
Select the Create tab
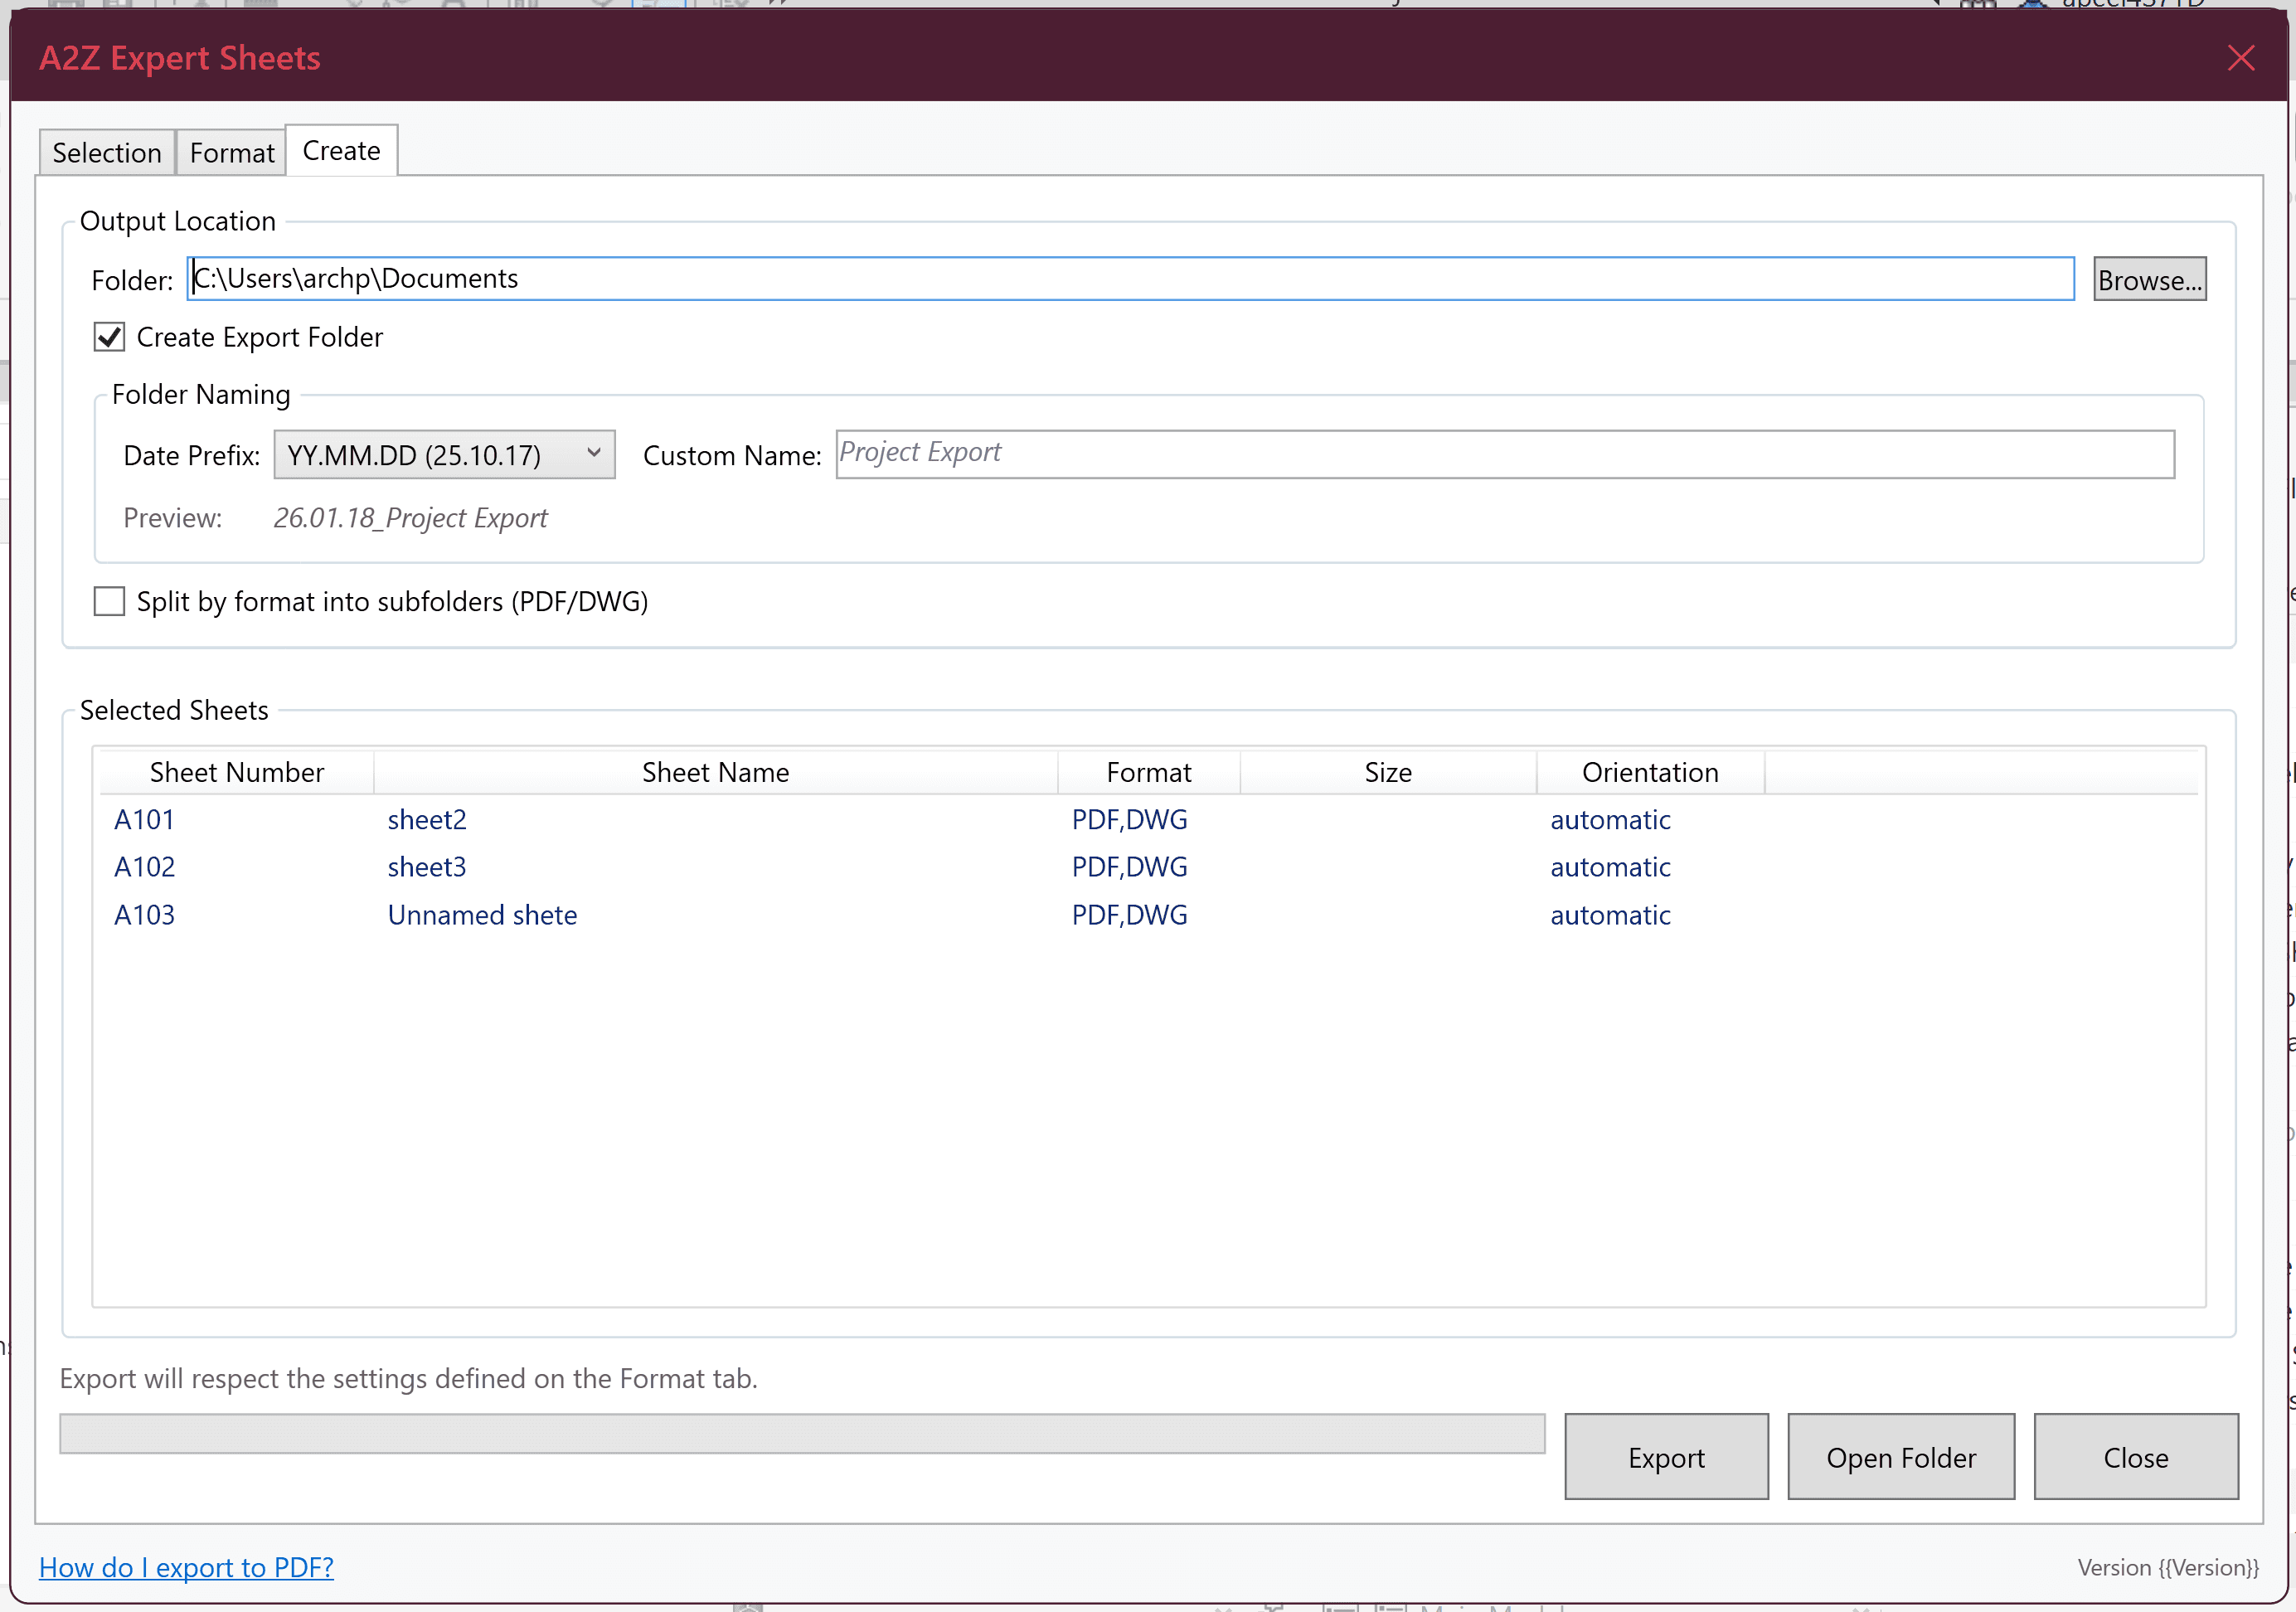pos(341,151)
